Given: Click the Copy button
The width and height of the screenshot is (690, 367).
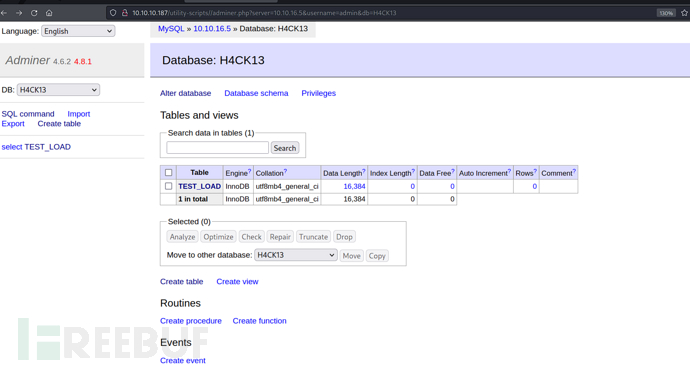Looking at the screenshot, I should (377, 256).
